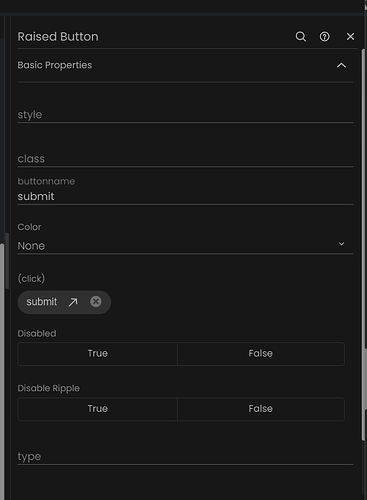Click the Basic Properties section header
This screenshot has width=367, height=500.
pyautogui.click(x=185, y=65)
